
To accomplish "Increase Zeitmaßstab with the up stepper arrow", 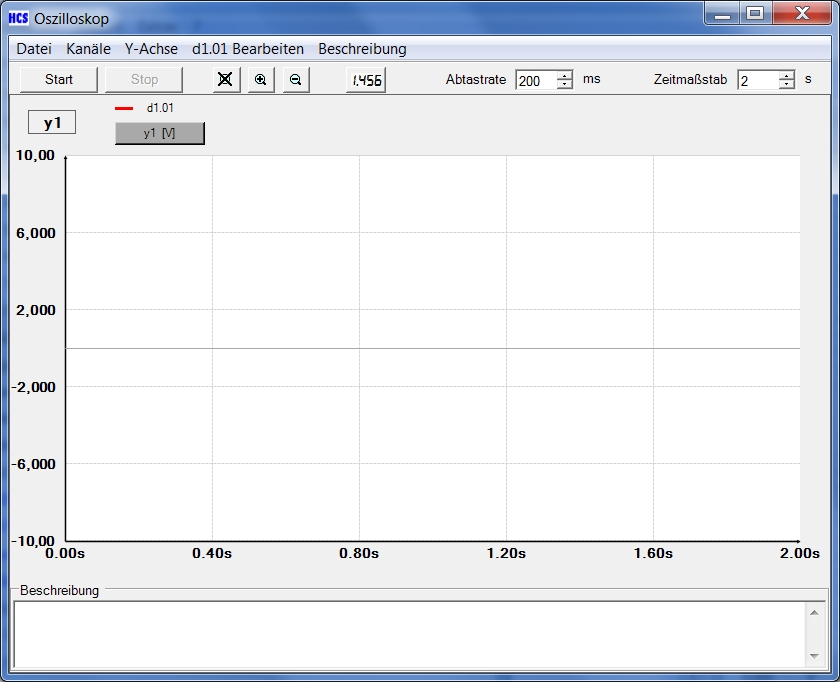I will coord(786,74).
